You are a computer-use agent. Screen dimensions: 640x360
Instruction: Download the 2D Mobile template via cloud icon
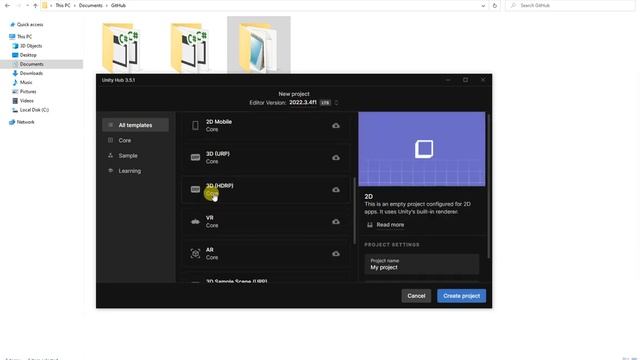(x=336, y=125)
